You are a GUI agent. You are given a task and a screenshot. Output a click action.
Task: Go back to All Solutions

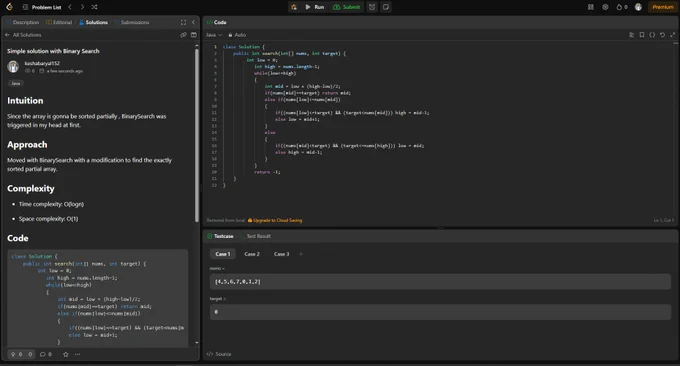point(23,35)
